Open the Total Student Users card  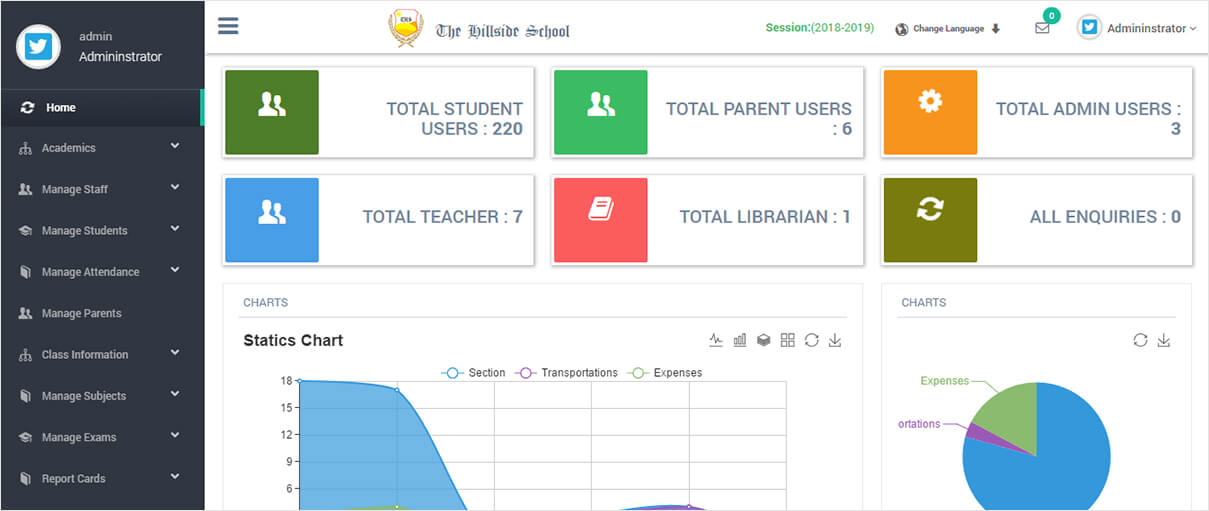tap(378, 113)
